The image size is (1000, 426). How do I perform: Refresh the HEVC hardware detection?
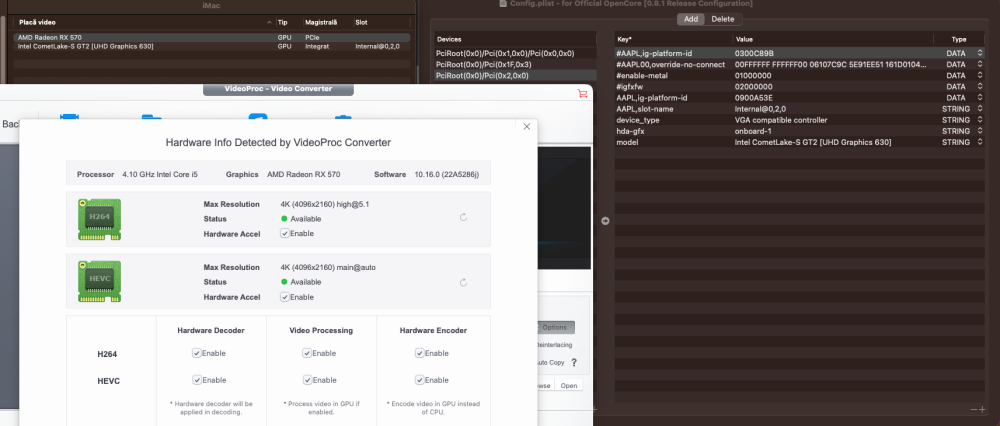pyautogui.click(x=464, y=283)
